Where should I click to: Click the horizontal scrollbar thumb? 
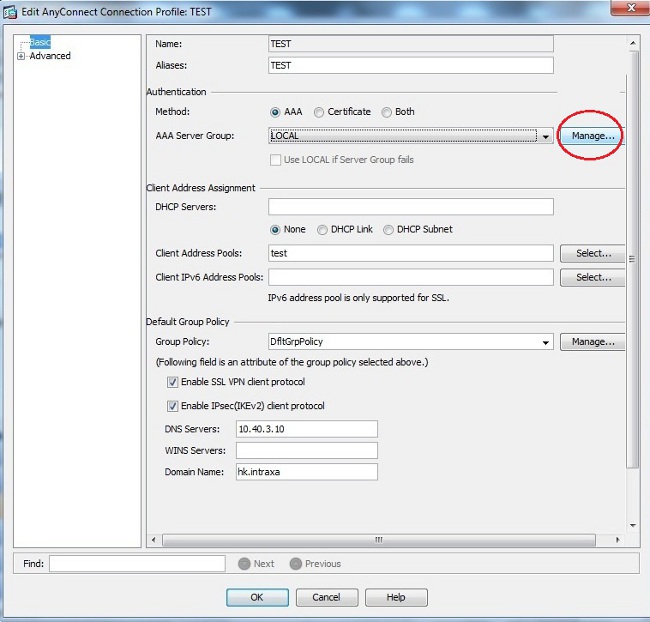click(x=379, y=540)
